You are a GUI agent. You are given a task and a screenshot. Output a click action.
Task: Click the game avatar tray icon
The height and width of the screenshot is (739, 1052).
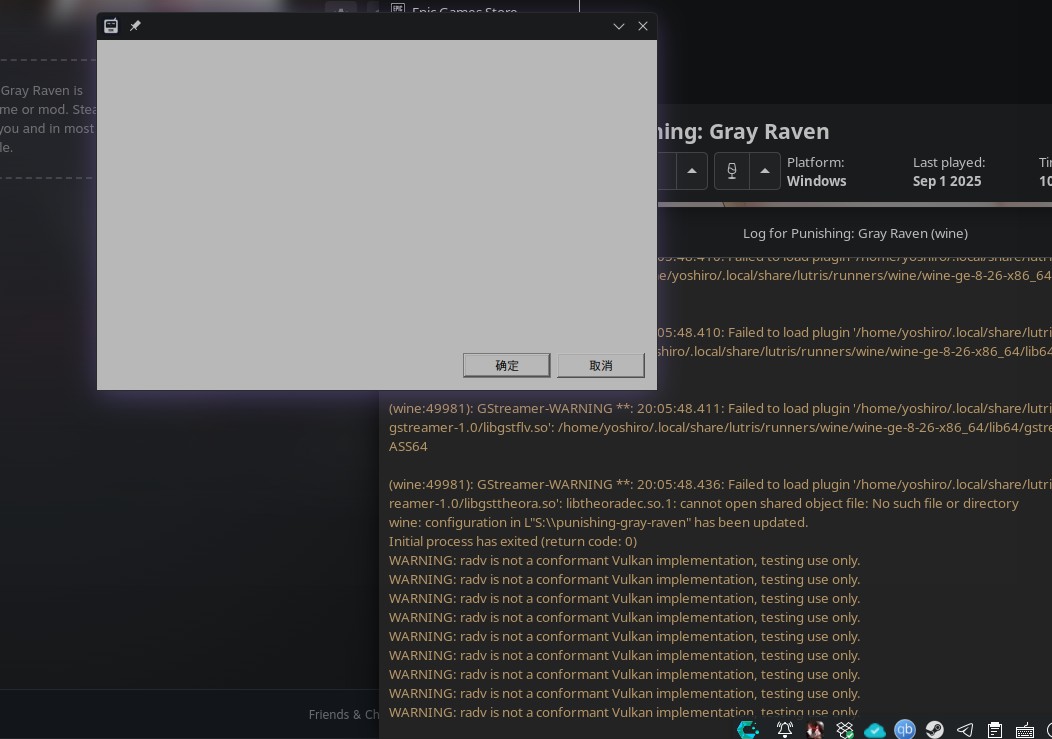pyautogui.click(x=815, y=730)
